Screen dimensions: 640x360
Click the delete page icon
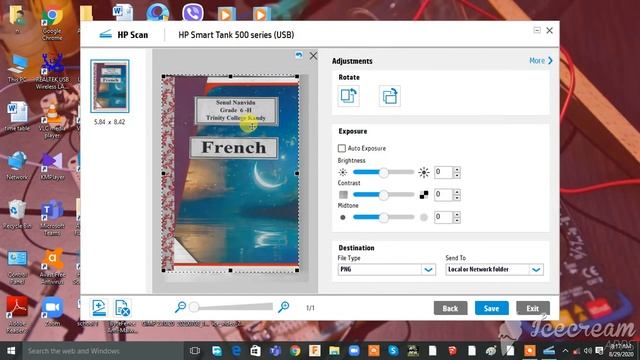click(x=122, y=308)
